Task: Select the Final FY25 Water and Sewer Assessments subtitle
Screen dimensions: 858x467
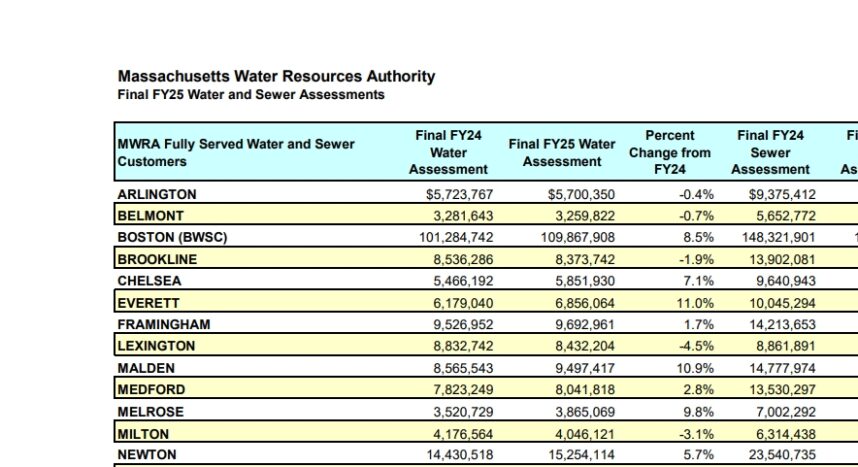Action: 251,95
